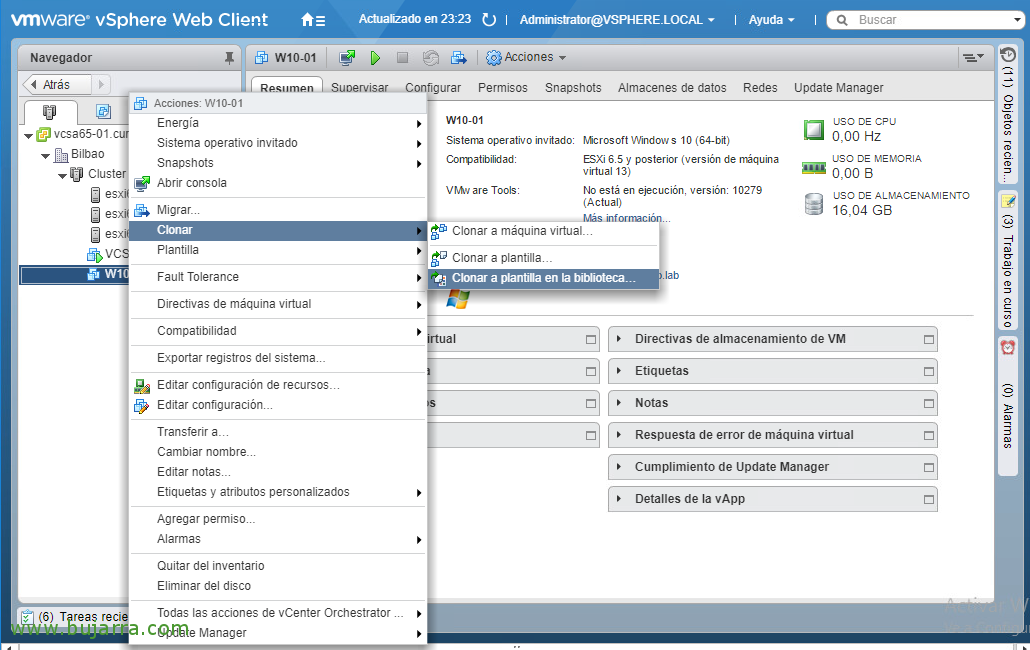Click the Trabajo en curso sidebar icon
Screen dimensions: 1030x650
(1008, 200)
